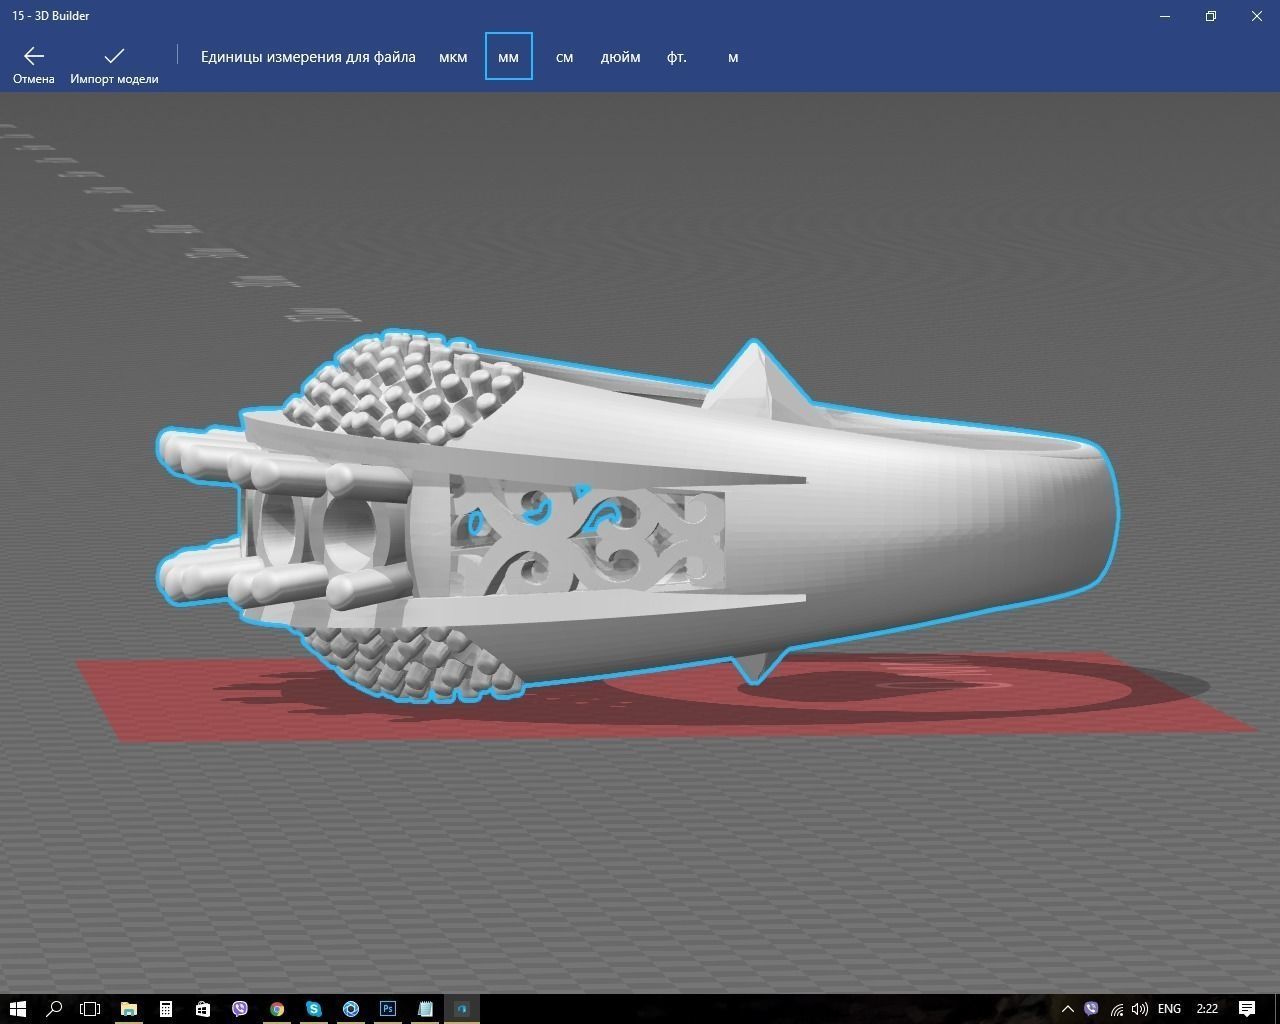Close the 3D Builder window
Screen dimensions: 1280x1024
[1257, 16]
